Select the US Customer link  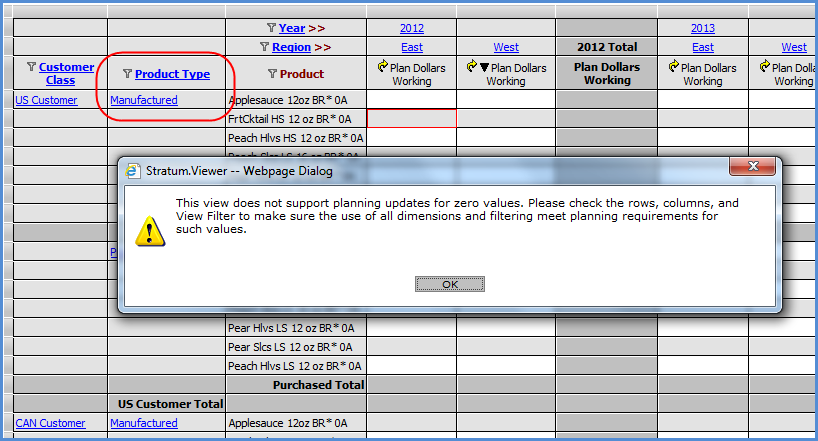pyautogui.click(x=47, y=100)
